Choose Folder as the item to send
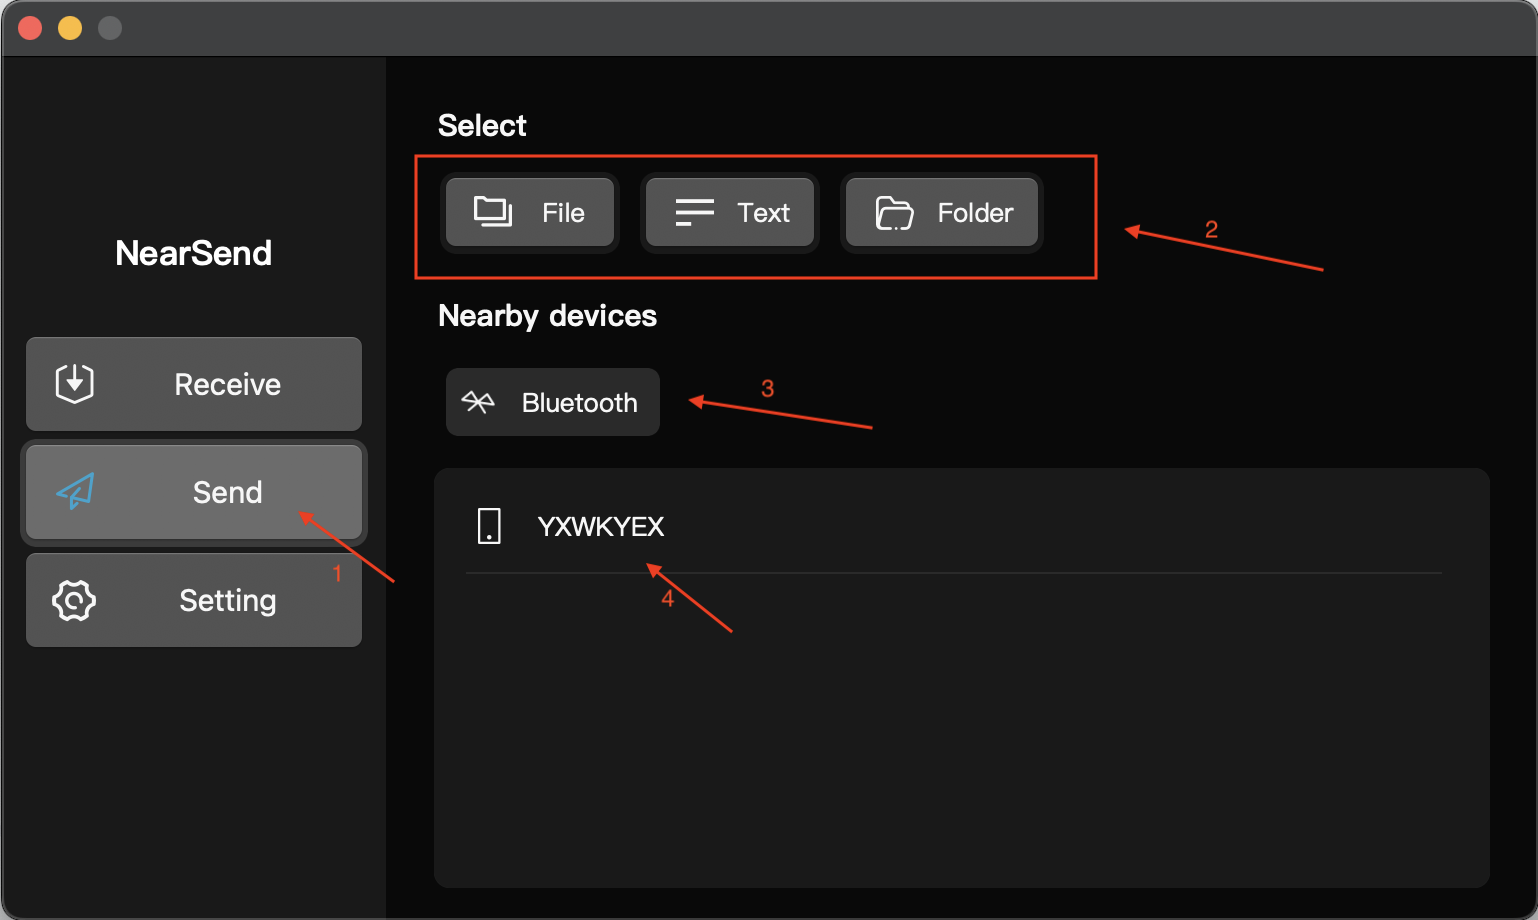This screenshot has width=1538, height=920. 942,212
